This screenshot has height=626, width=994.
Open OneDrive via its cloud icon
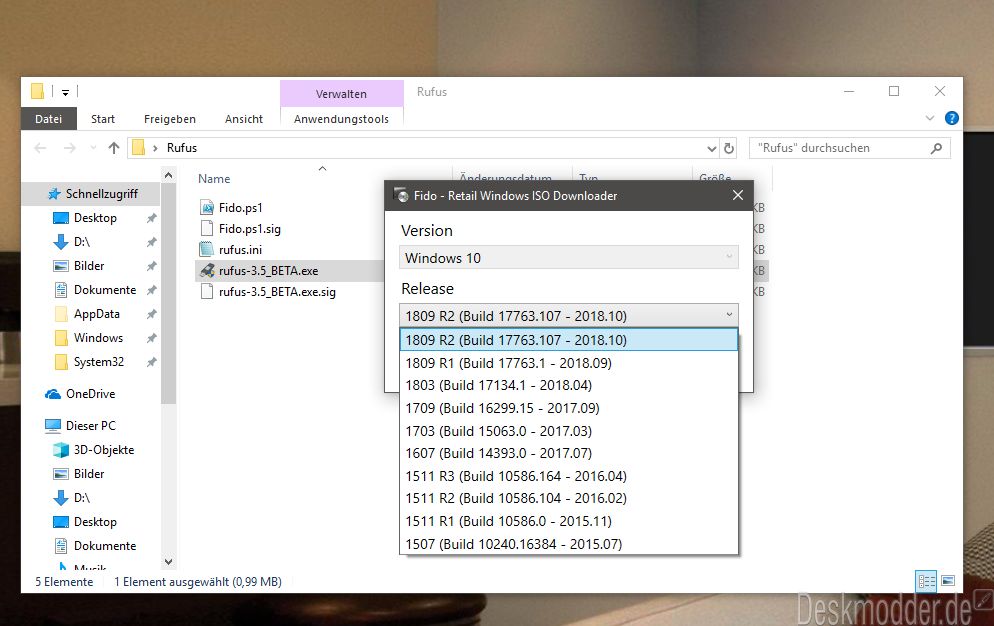53,394
